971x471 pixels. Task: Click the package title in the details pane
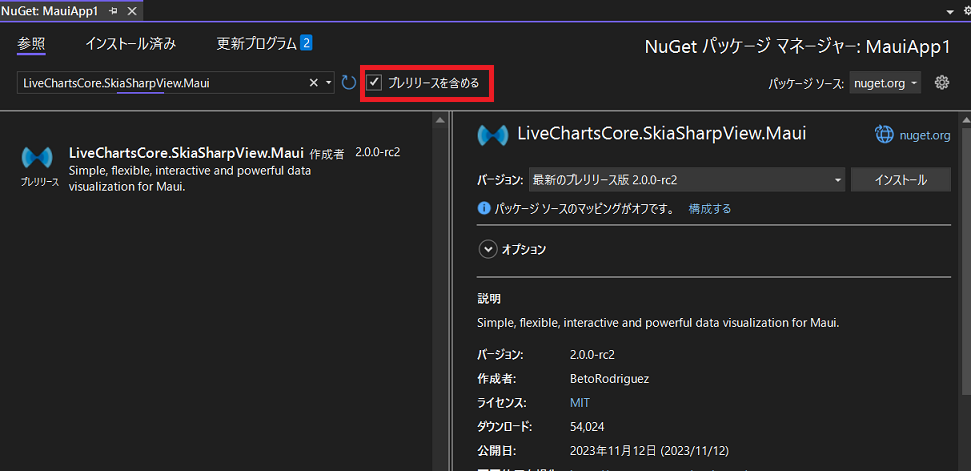pos(661,134)
